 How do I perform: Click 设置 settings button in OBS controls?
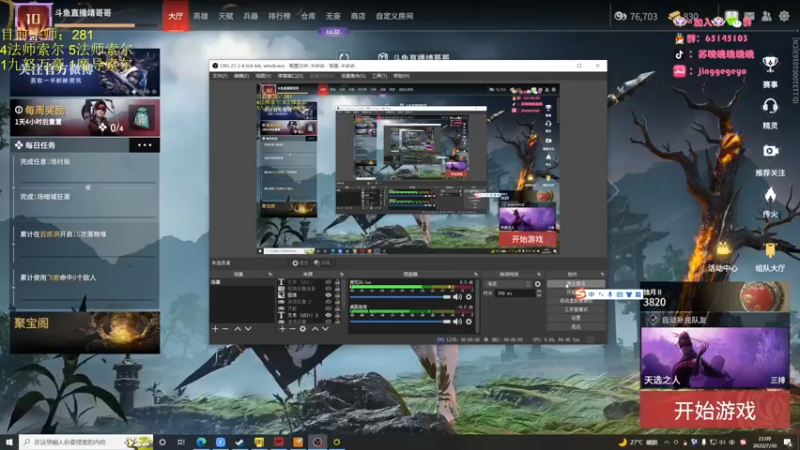576,318
